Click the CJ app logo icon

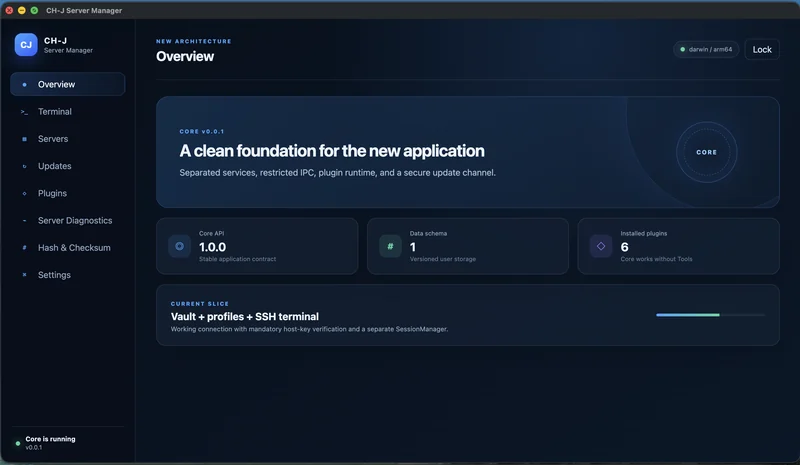[26, 44]
